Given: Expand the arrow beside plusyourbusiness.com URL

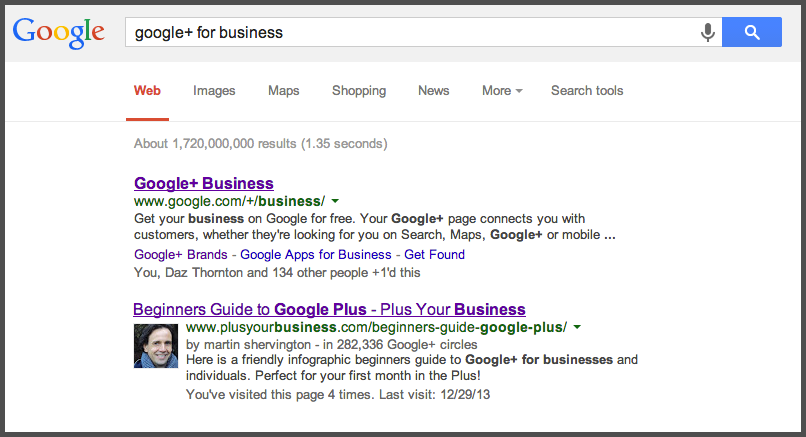Looking at the screenshot, I should click(577, 327).
